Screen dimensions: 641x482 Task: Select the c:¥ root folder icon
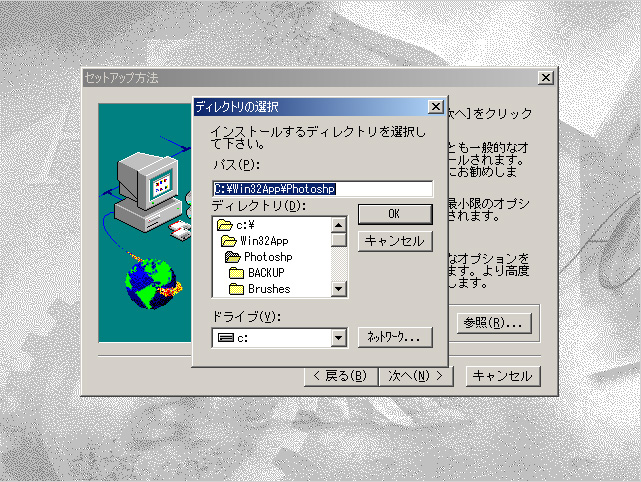tap(224, 225)
